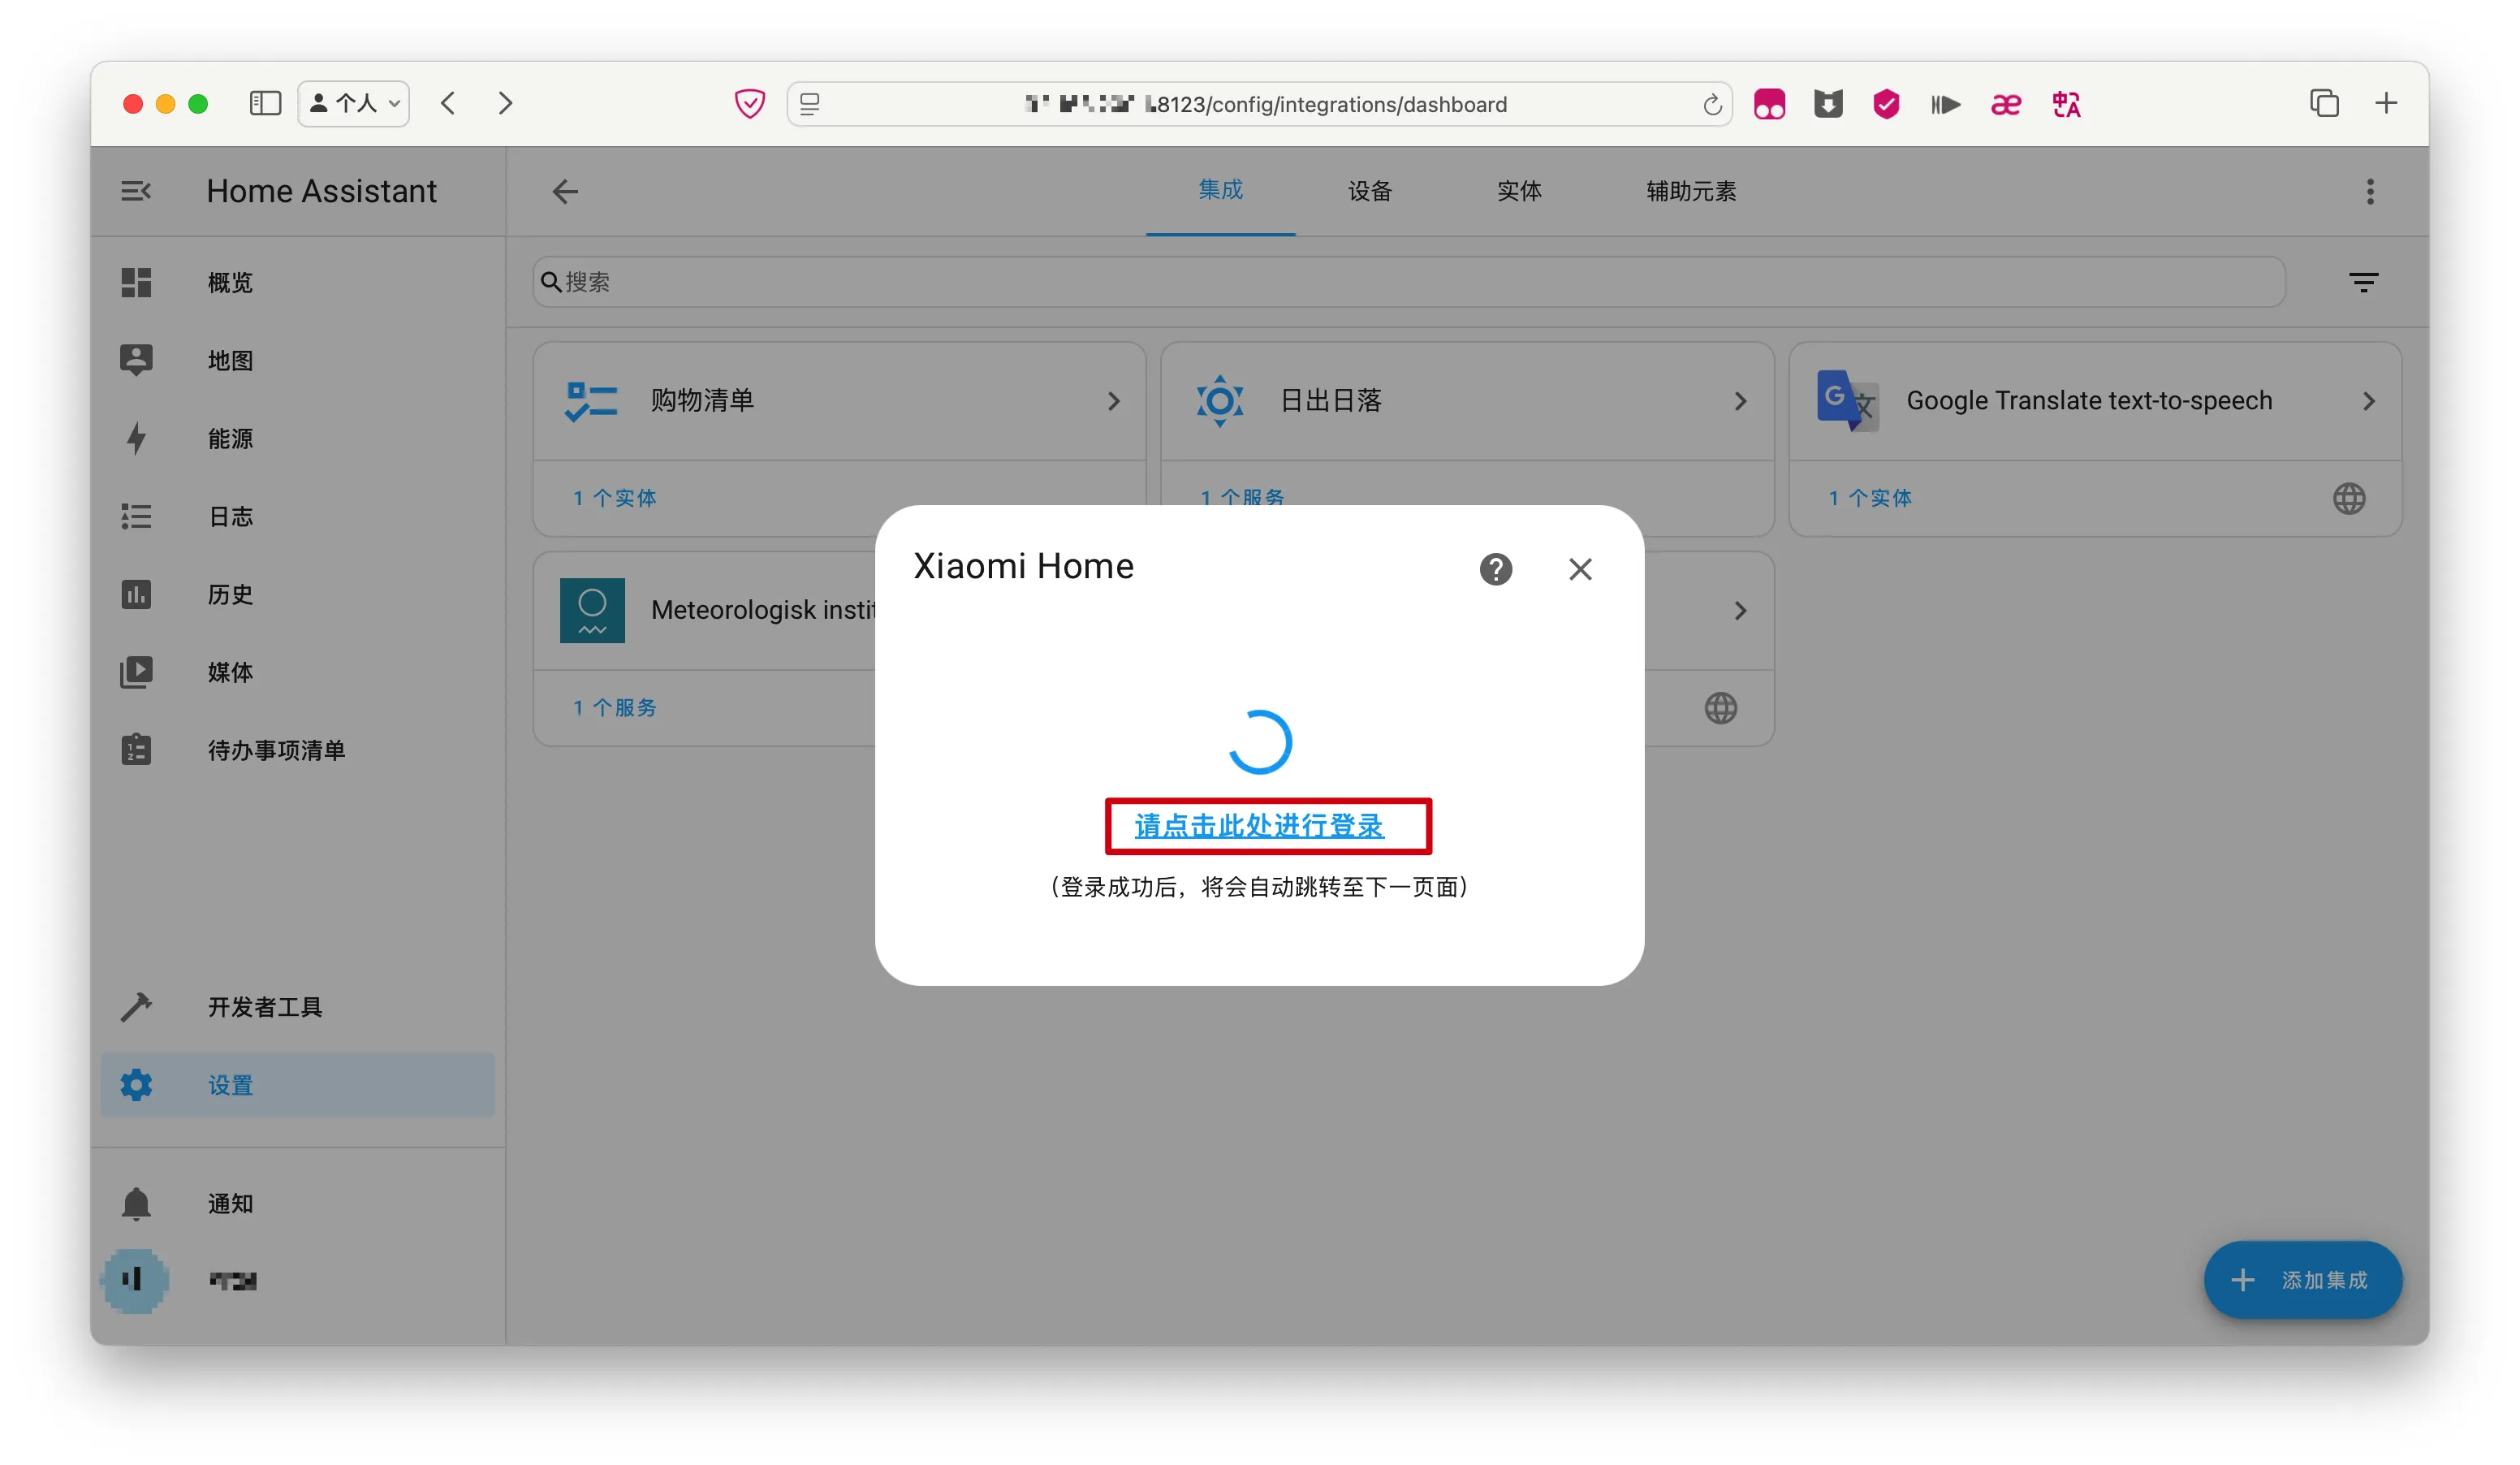
Task: Go back with the header arrow icon
Action: point(565,191)
